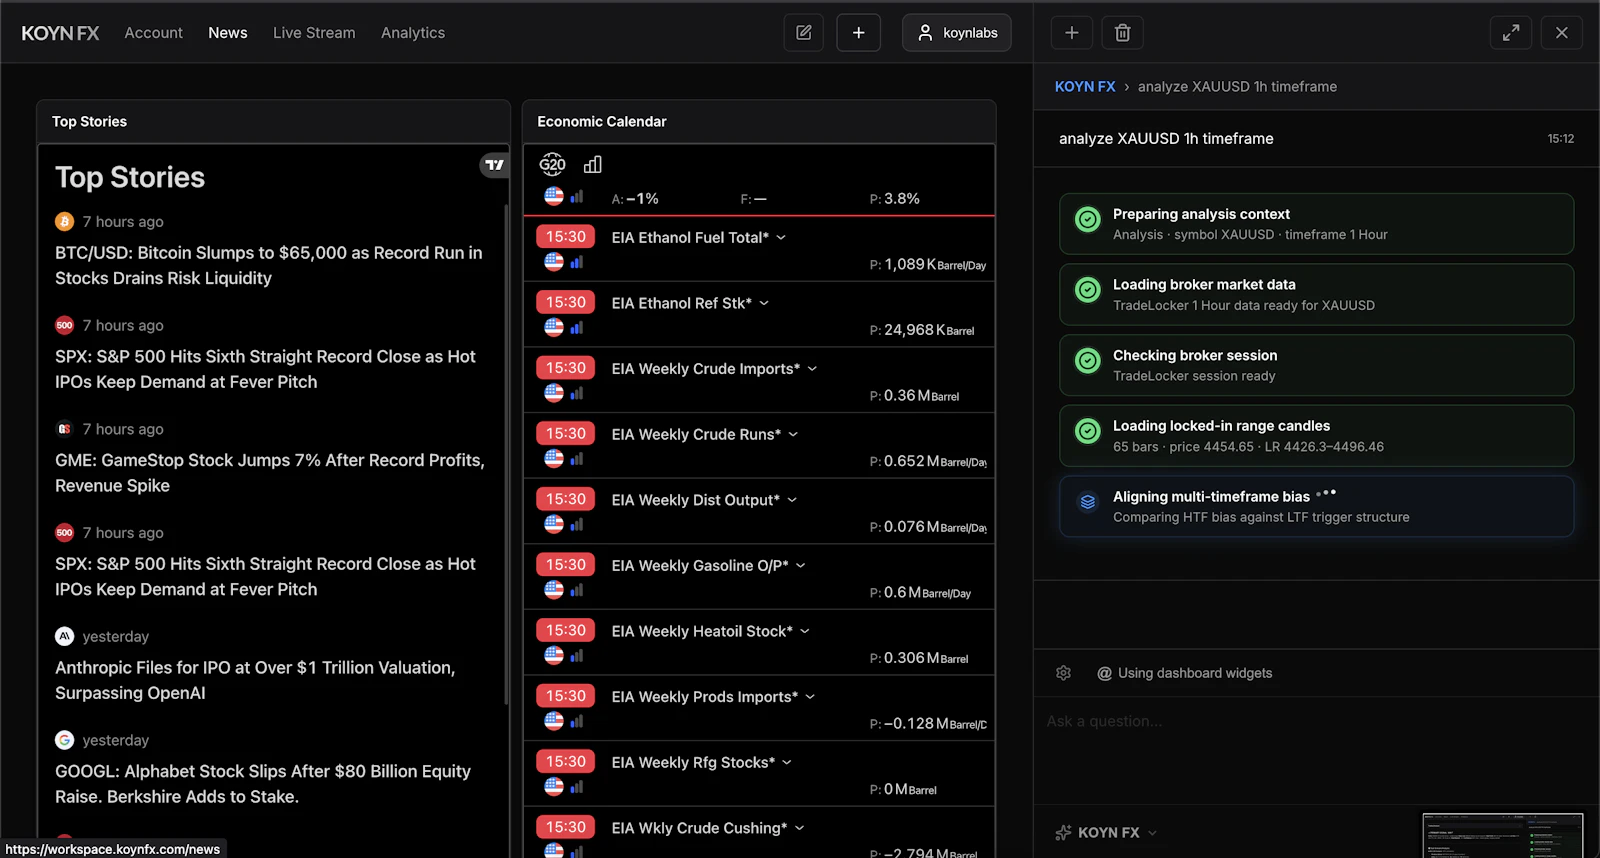1600x858 pixels.
Task: Click the Anthropic source icon
Action: pyautogui.click(x=65, y=637)
